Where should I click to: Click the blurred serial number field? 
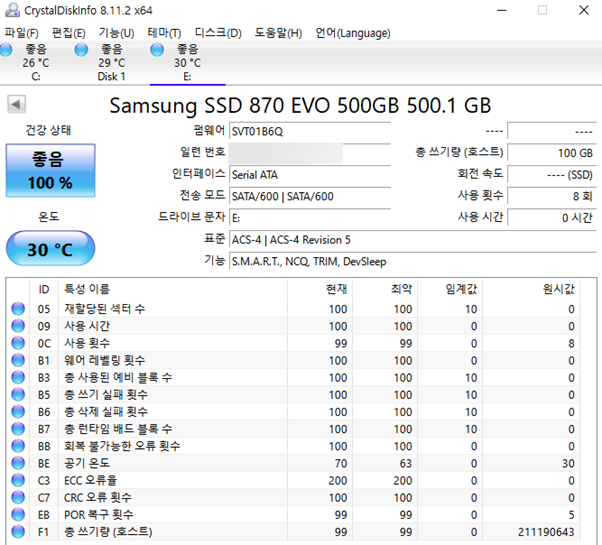click(x=286, y=153)
